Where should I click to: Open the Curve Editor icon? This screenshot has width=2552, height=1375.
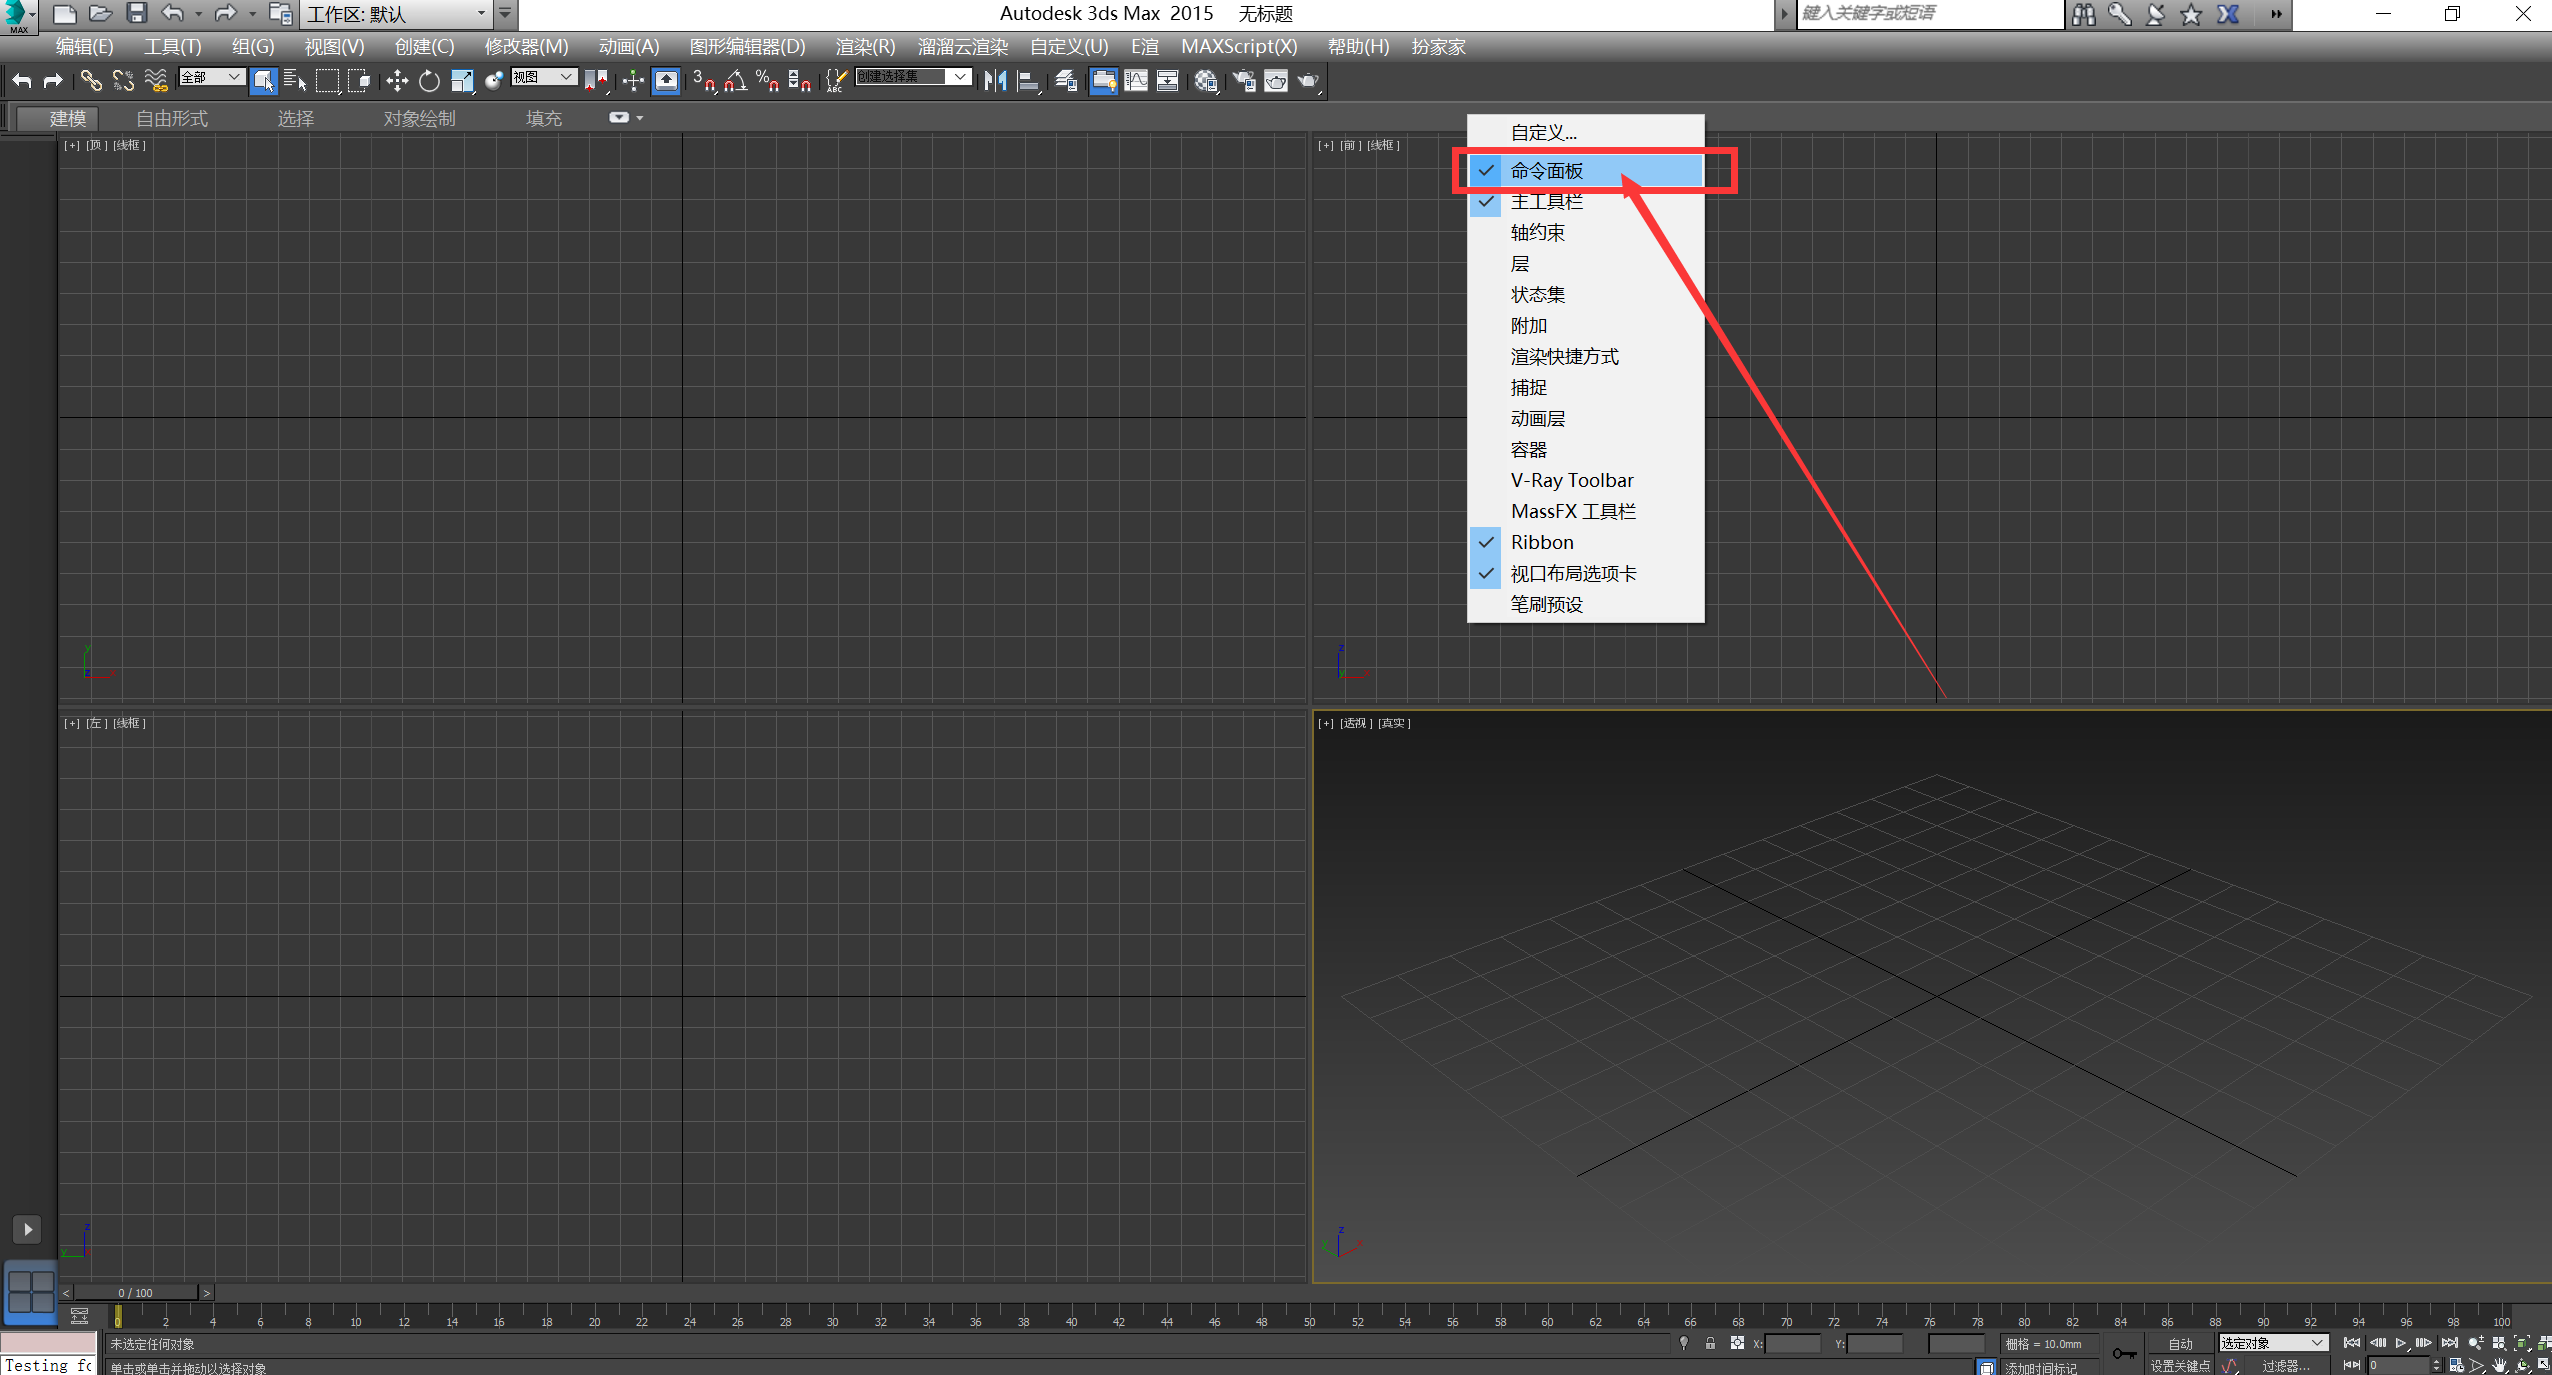(x=1136, y=81)
